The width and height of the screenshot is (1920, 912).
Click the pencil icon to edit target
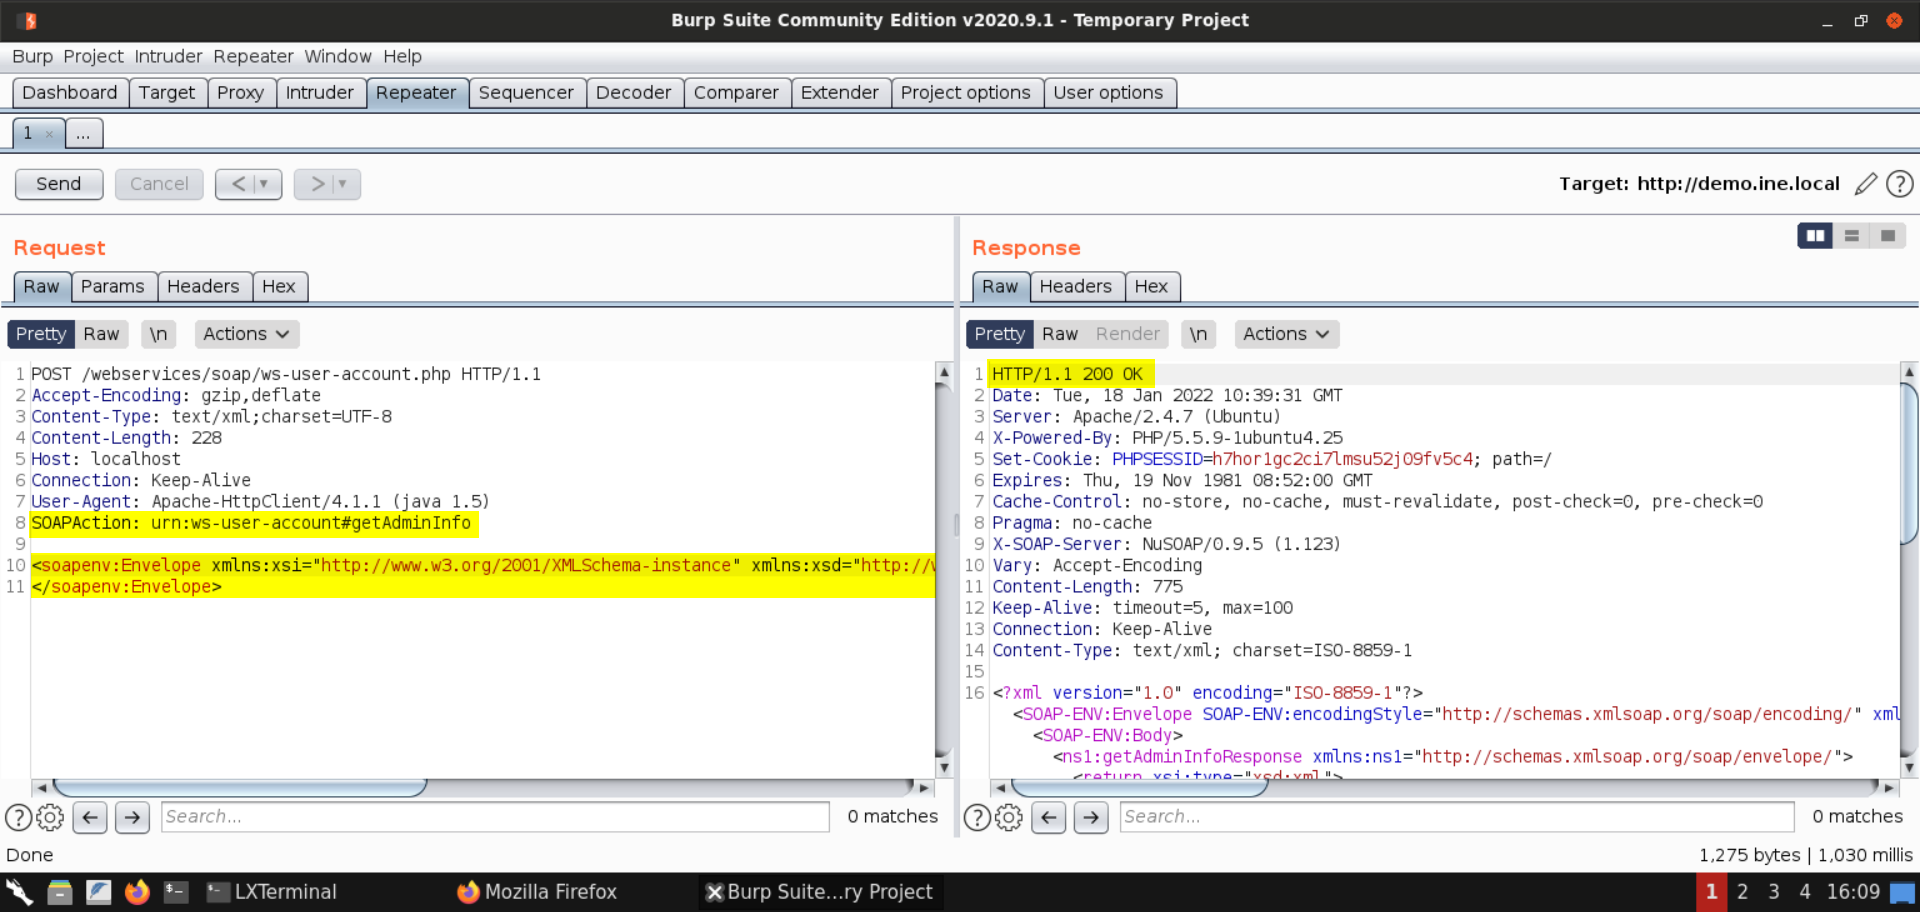1865,184
